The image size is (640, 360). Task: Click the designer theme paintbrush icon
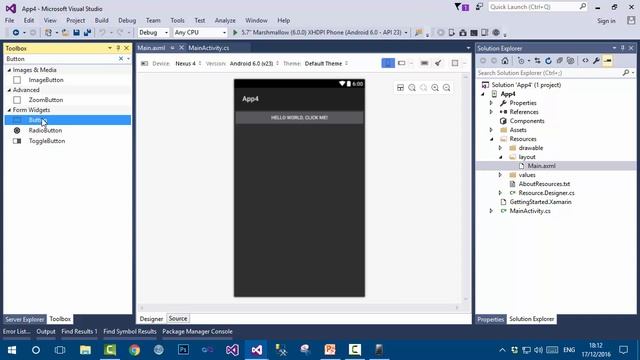click(438, 63)
